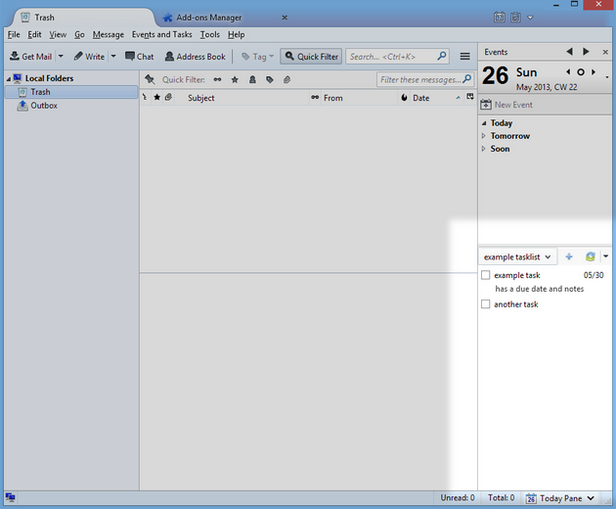Filter messages by starred icon
Image resolution: width=616 pixels, height=509 pixels.
(235, 80)
